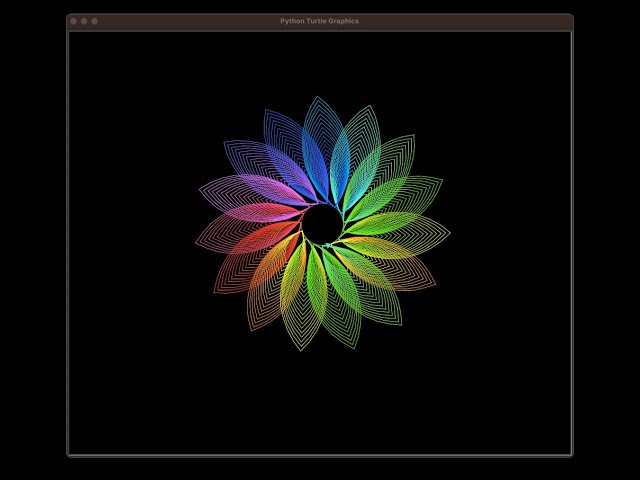Click the black center circle of the flower
This screenshot has width=640, height=480.
[322, 224]
